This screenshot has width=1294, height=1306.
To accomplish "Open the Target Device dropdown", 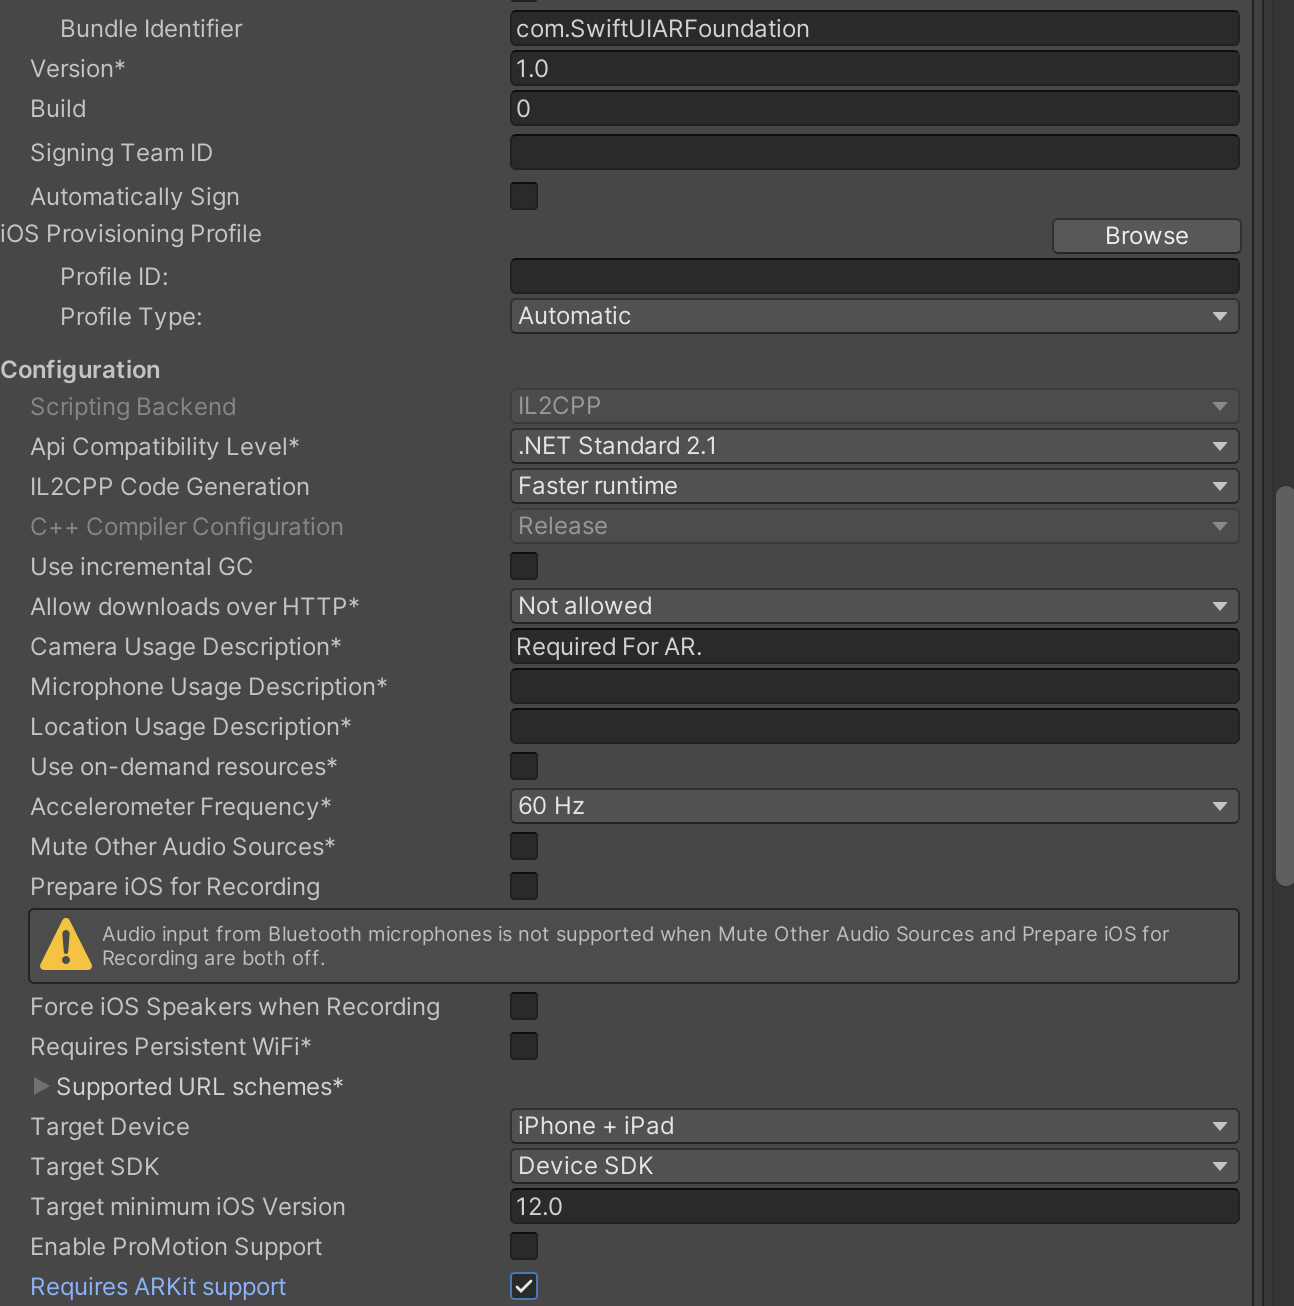I will [874, 1126].
